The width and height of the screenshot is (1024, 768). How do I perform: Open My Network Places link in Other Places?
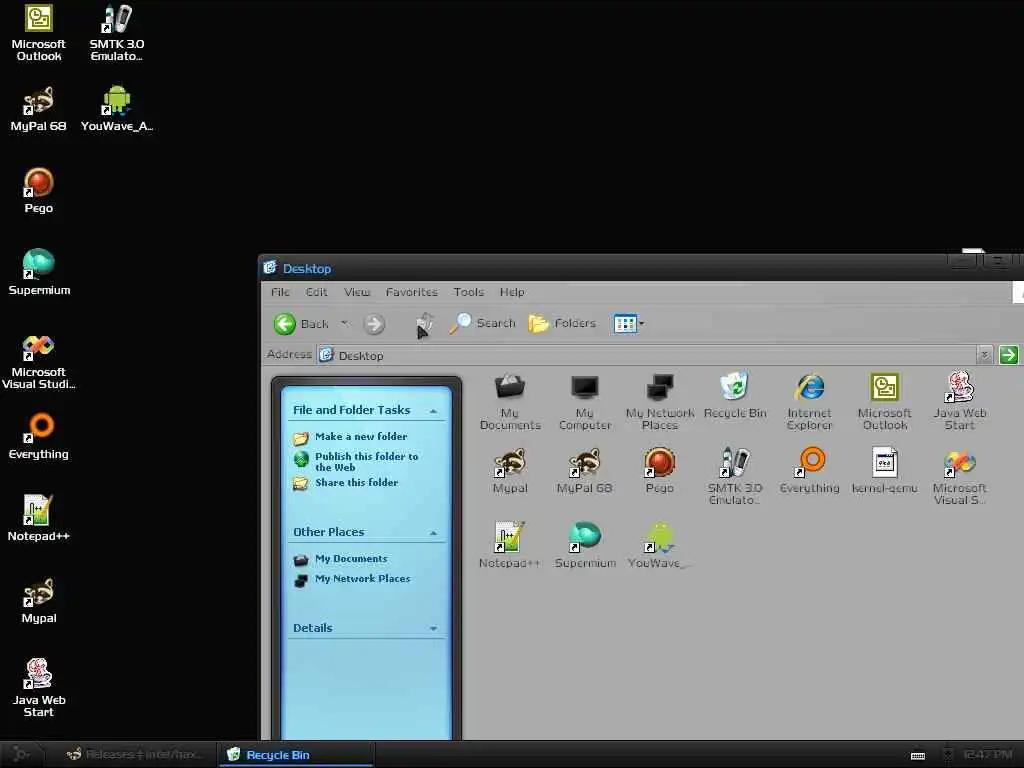(362, 578)
